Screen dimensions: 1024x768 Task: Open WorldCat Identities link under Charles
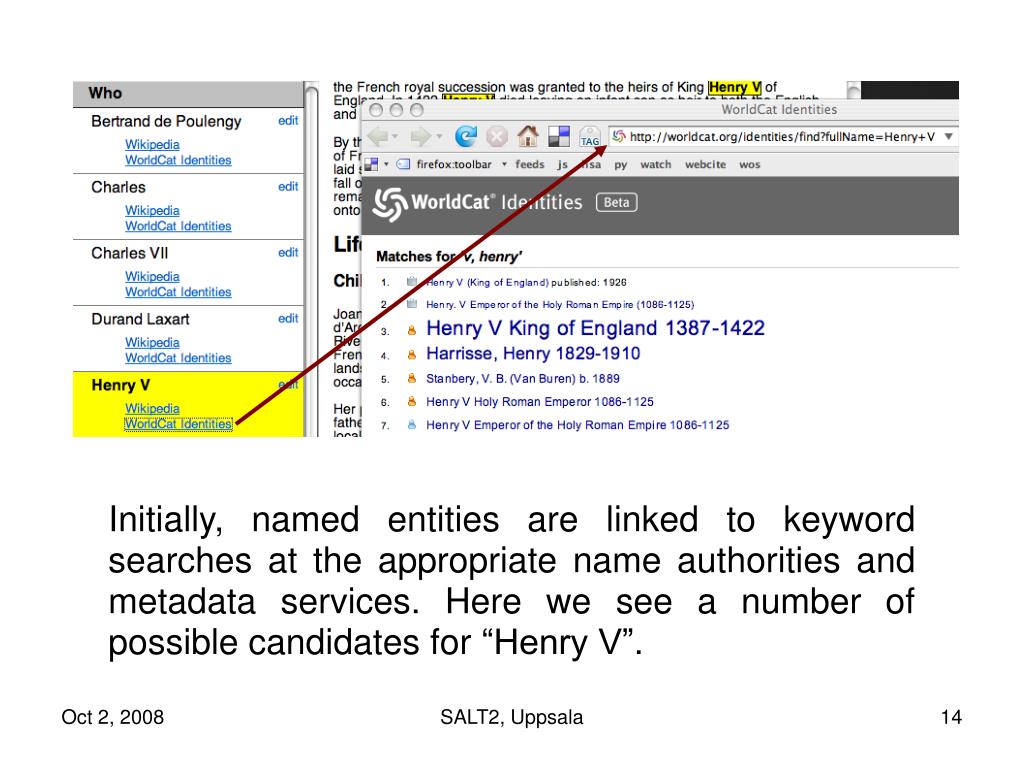point(178,226)
